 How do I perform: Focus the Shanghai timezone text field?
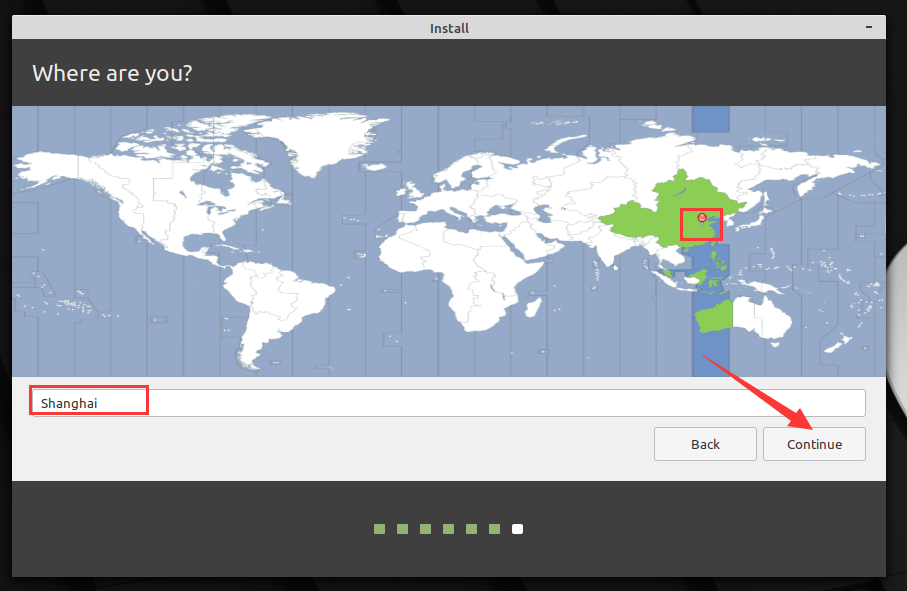coord(448,403)
